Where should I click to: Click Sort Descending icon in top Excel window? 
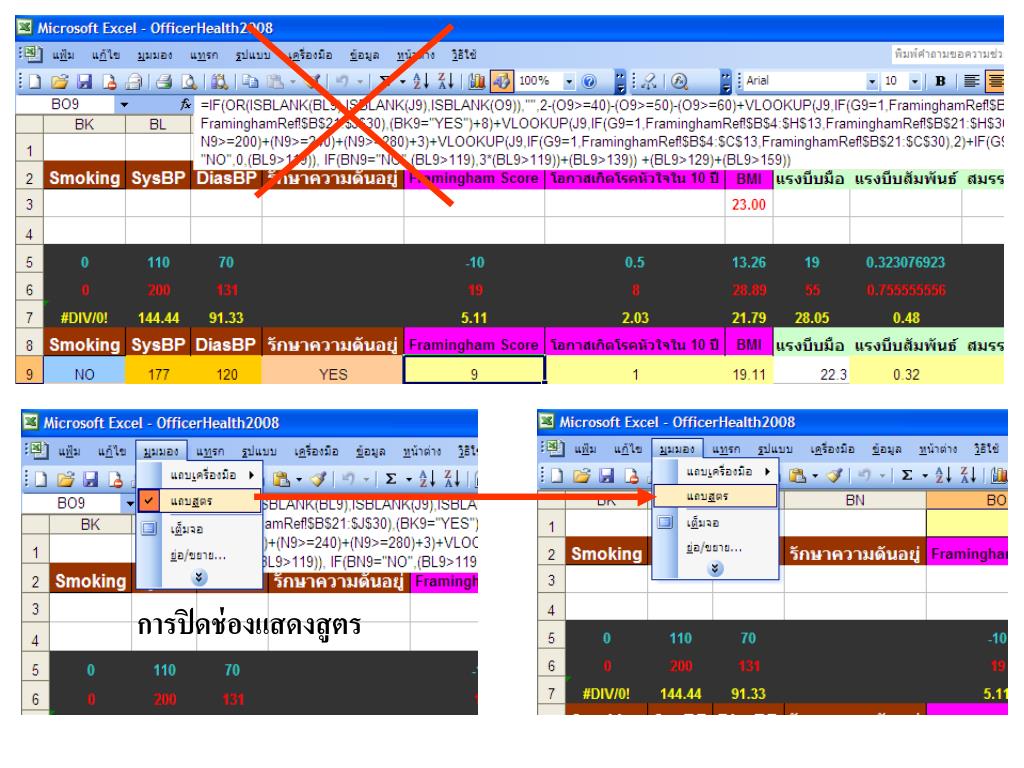(x=446, y=81)
